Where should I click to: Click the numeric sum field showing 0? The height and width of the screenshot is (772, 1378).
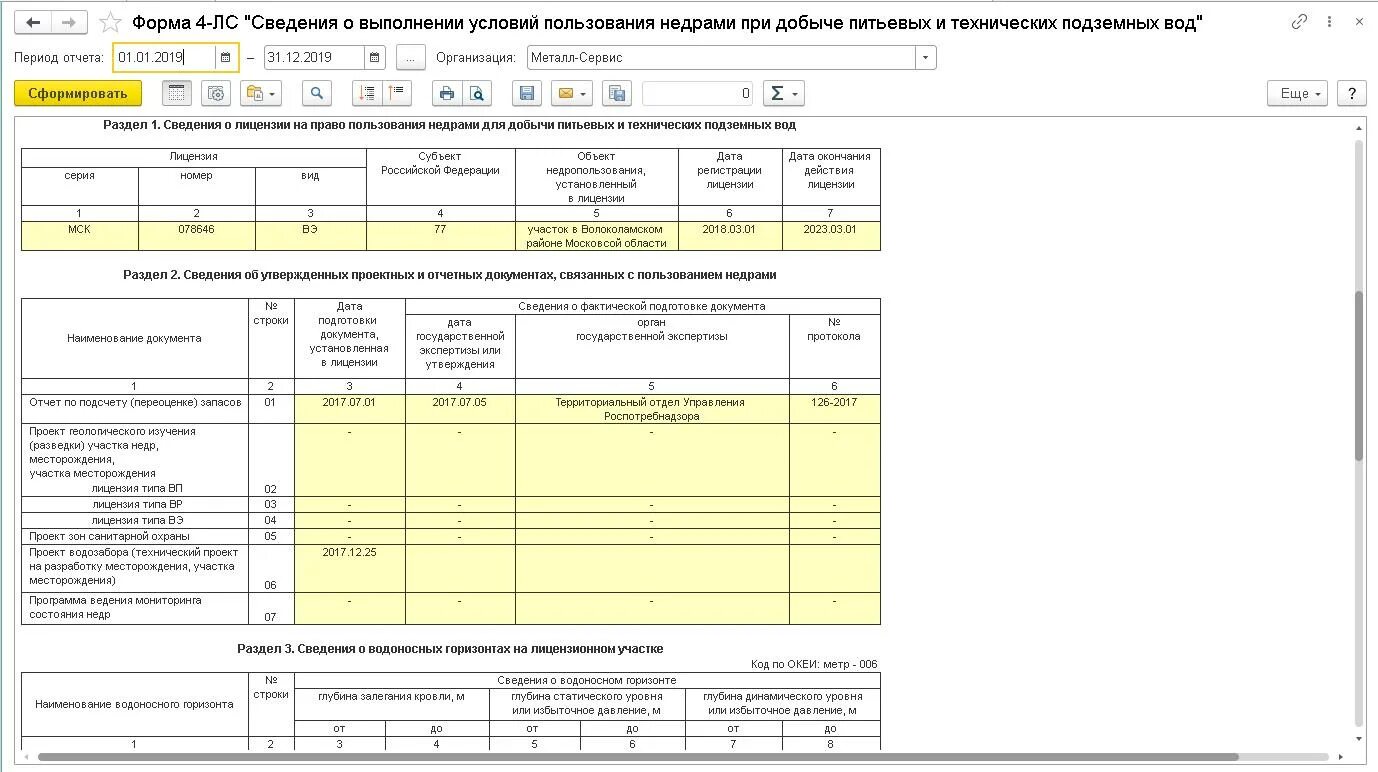[x=697, y=93]
